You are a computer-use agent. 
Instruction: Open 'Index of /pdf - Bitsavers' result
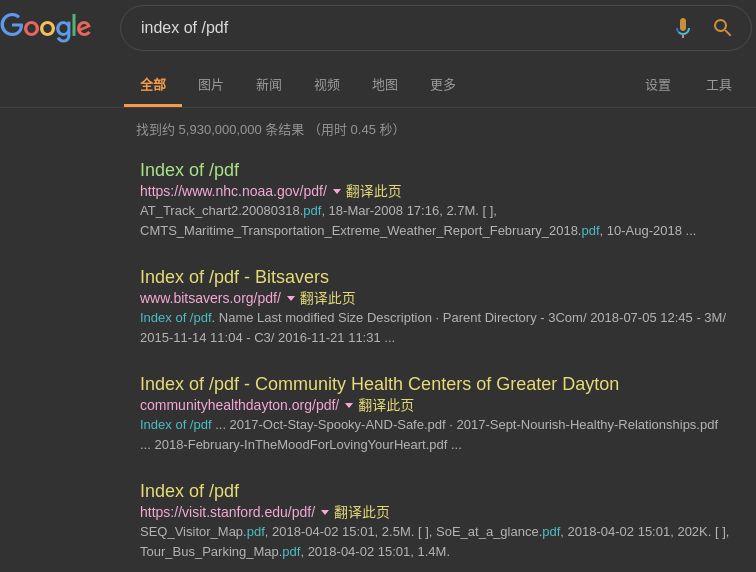pyautogui.click(x=234, y=277)
